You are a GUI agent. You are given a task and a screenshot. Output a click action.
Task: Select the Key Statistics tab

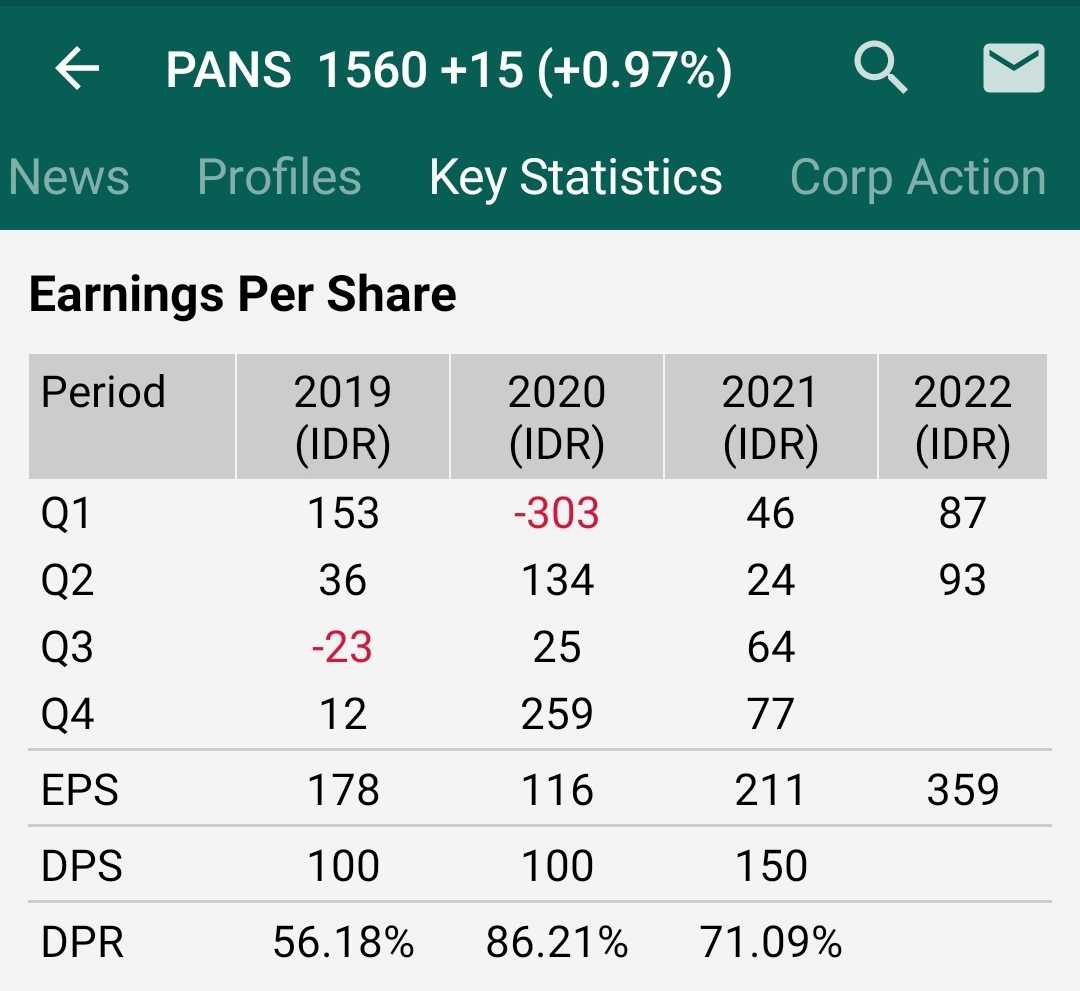coord(575,176)
